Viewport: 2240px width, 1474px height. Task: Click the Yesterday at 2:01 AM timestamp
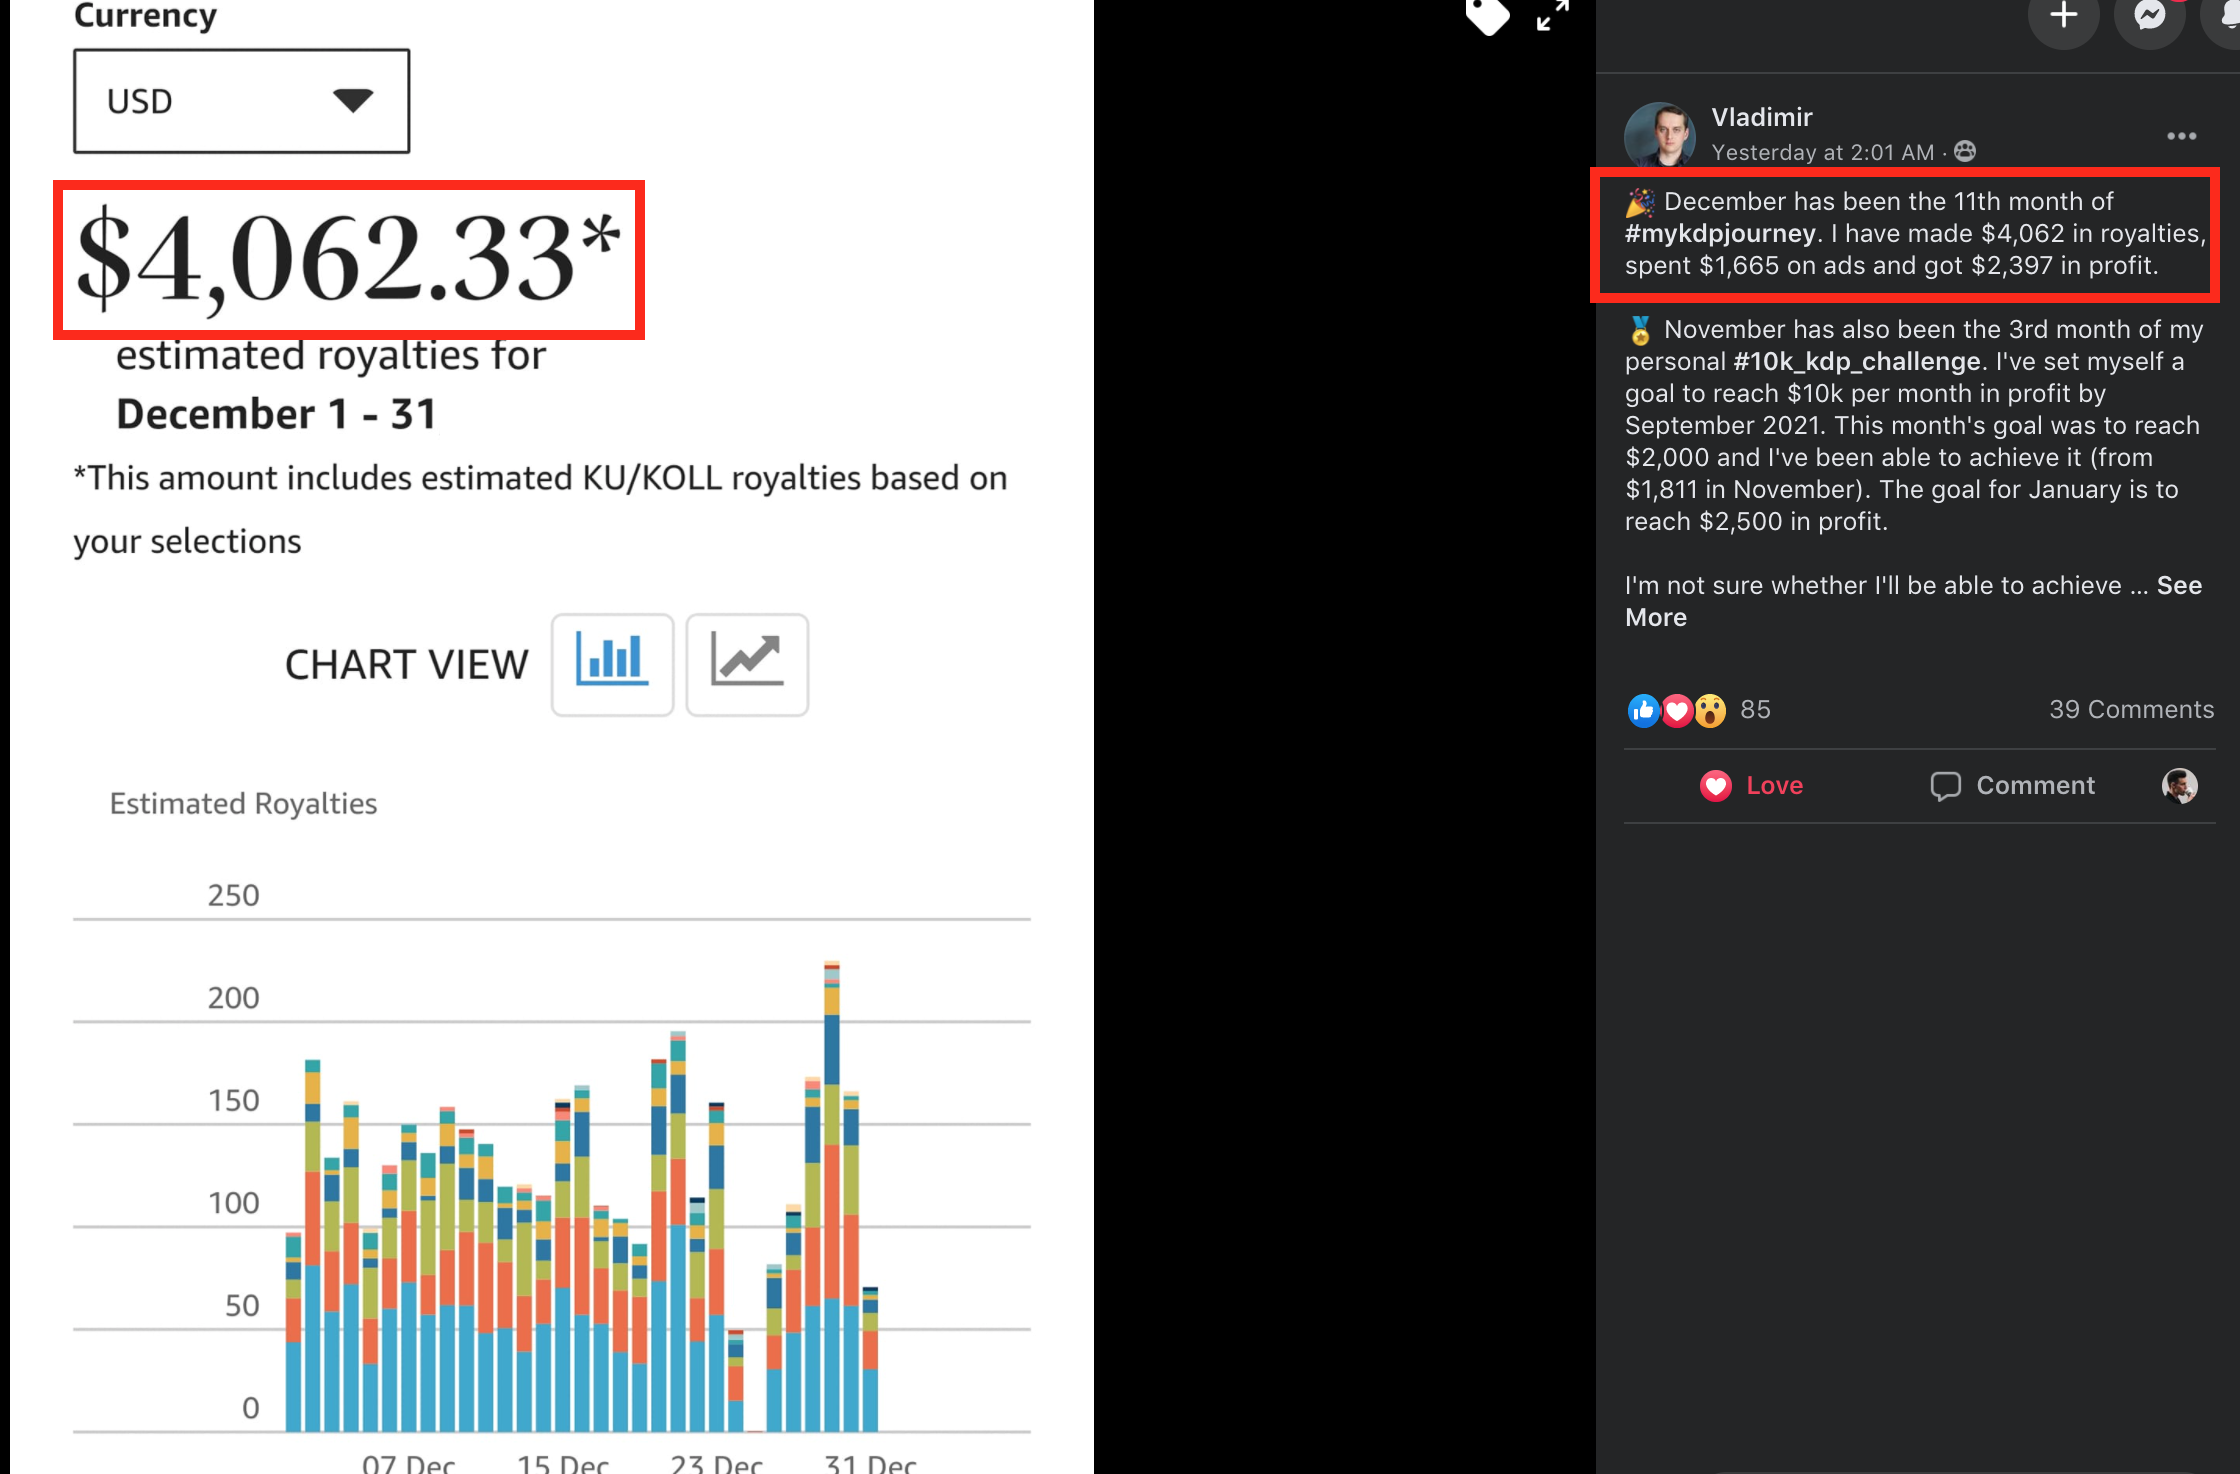point(1822,152)
